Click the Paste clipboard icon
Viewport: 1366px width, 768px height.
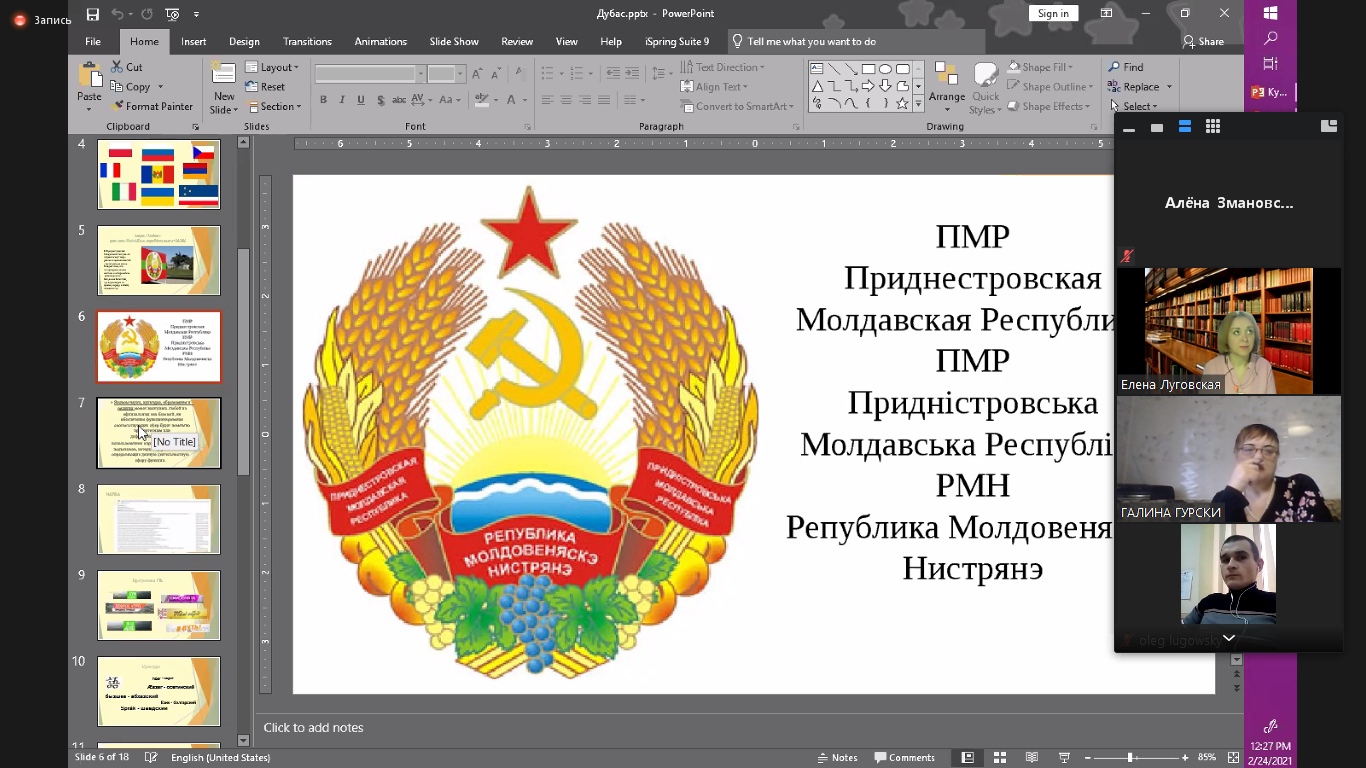point(90,76)
